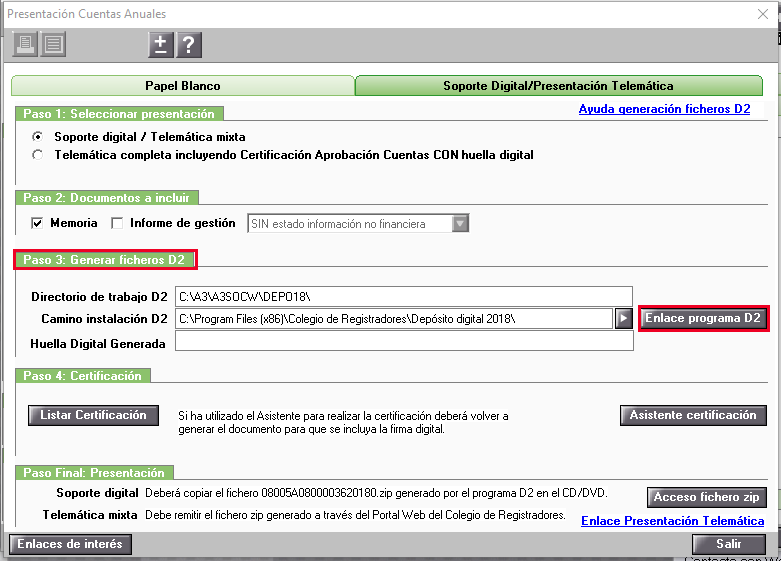Image resolution: width=781 pixels, height=561 pixels.
Task: Open the question mark help icon
Action: (189, 45)
